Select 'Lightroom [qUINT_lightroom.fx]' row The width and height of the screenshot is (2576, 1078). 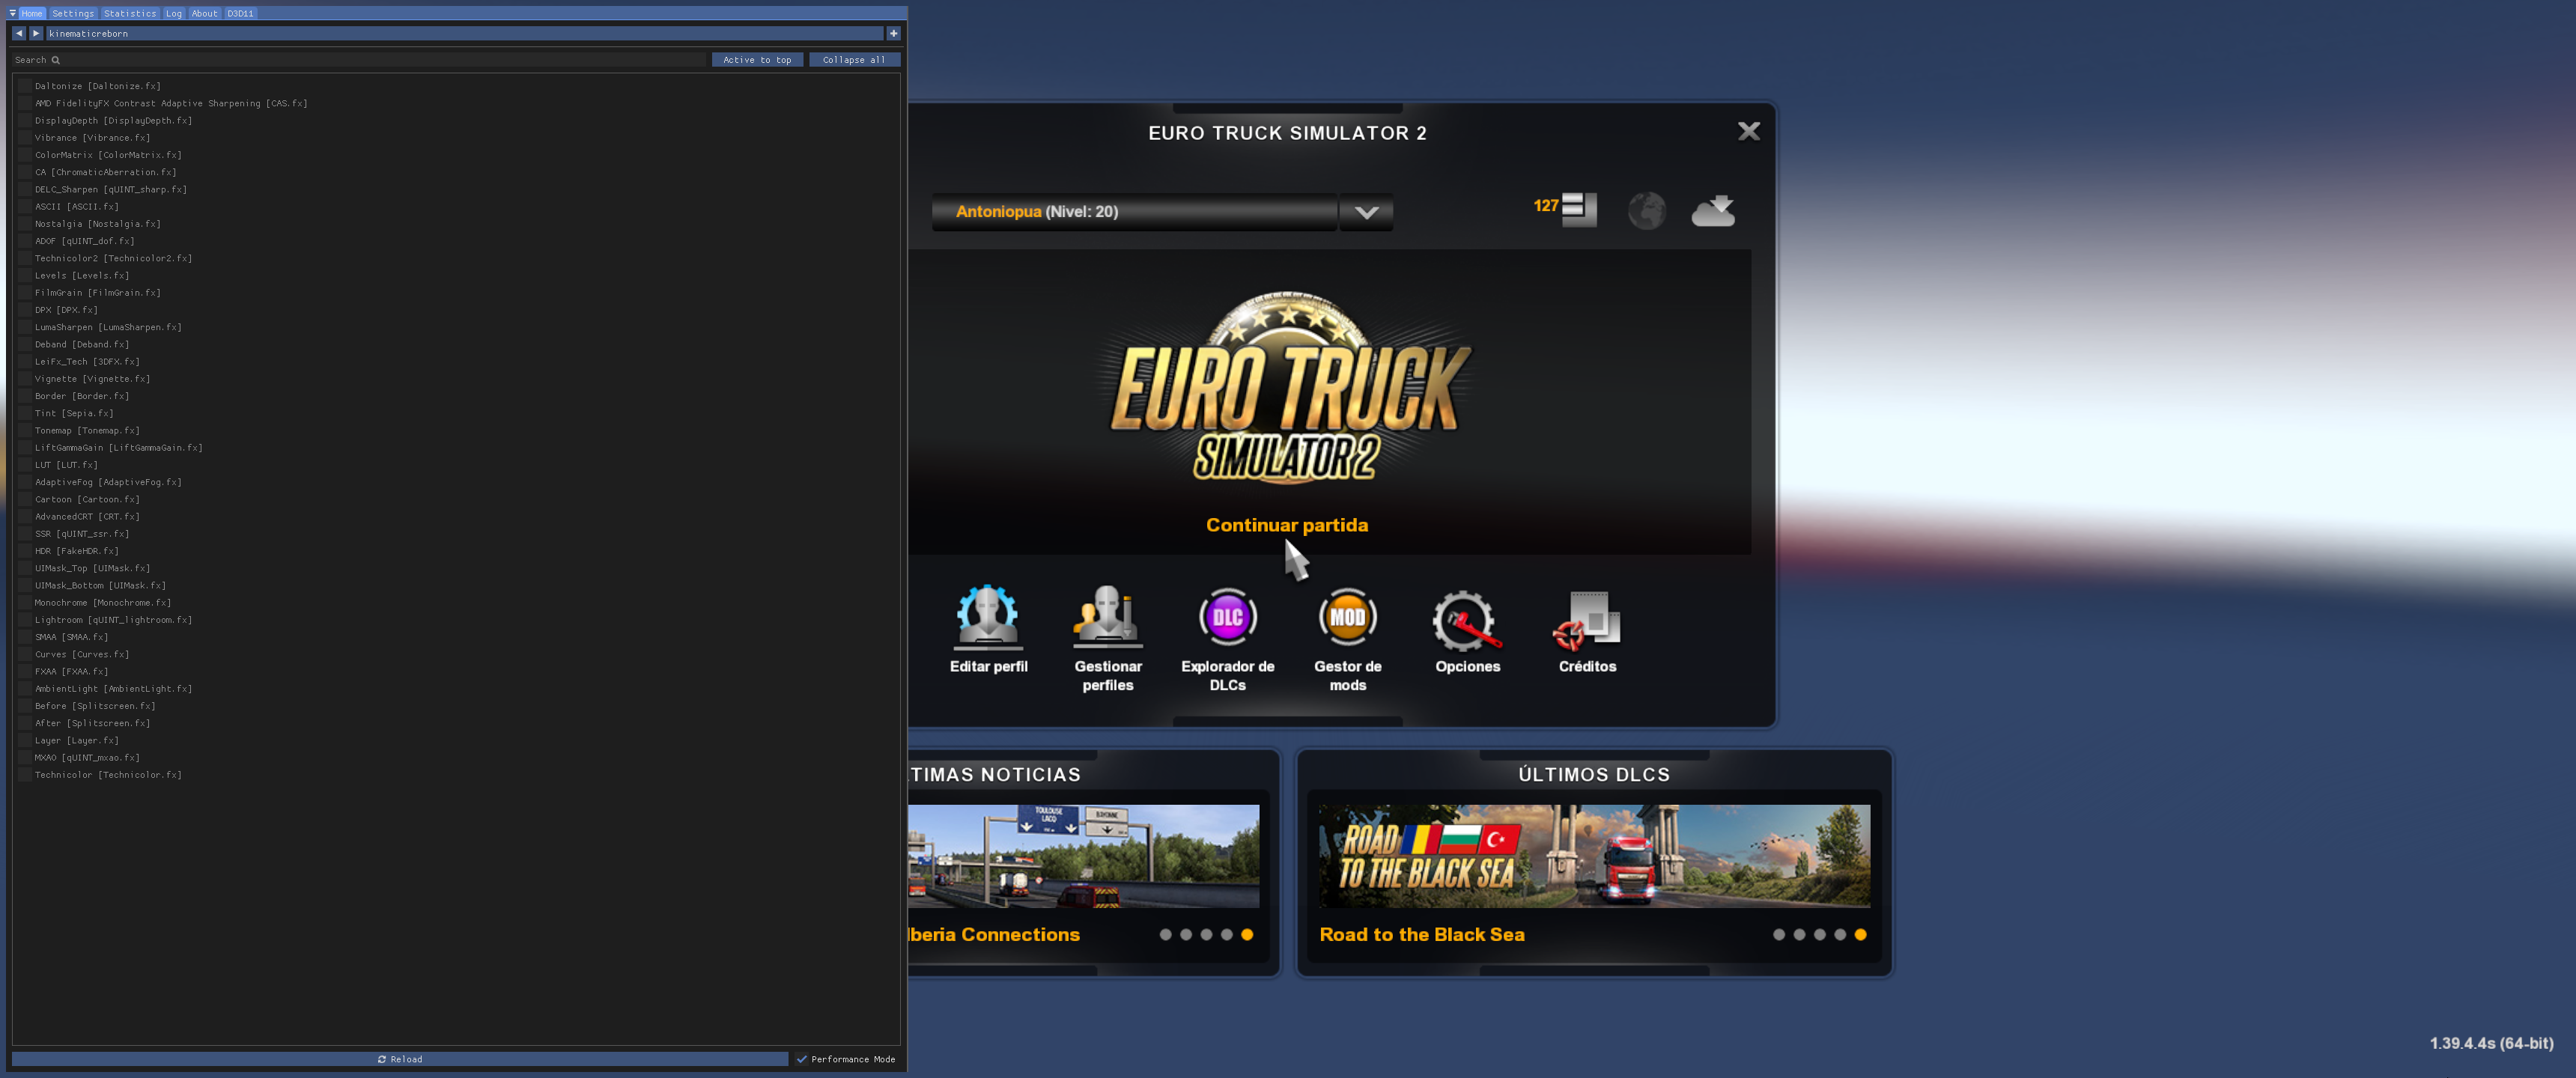tap(113, 620)
